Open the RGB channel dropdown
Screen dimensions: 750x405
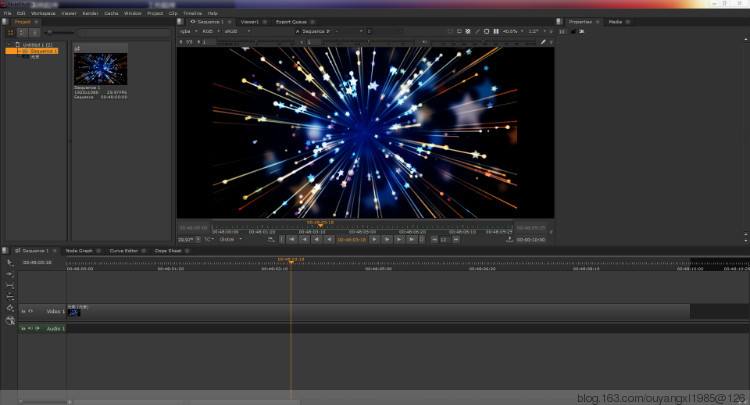[211, 31]
